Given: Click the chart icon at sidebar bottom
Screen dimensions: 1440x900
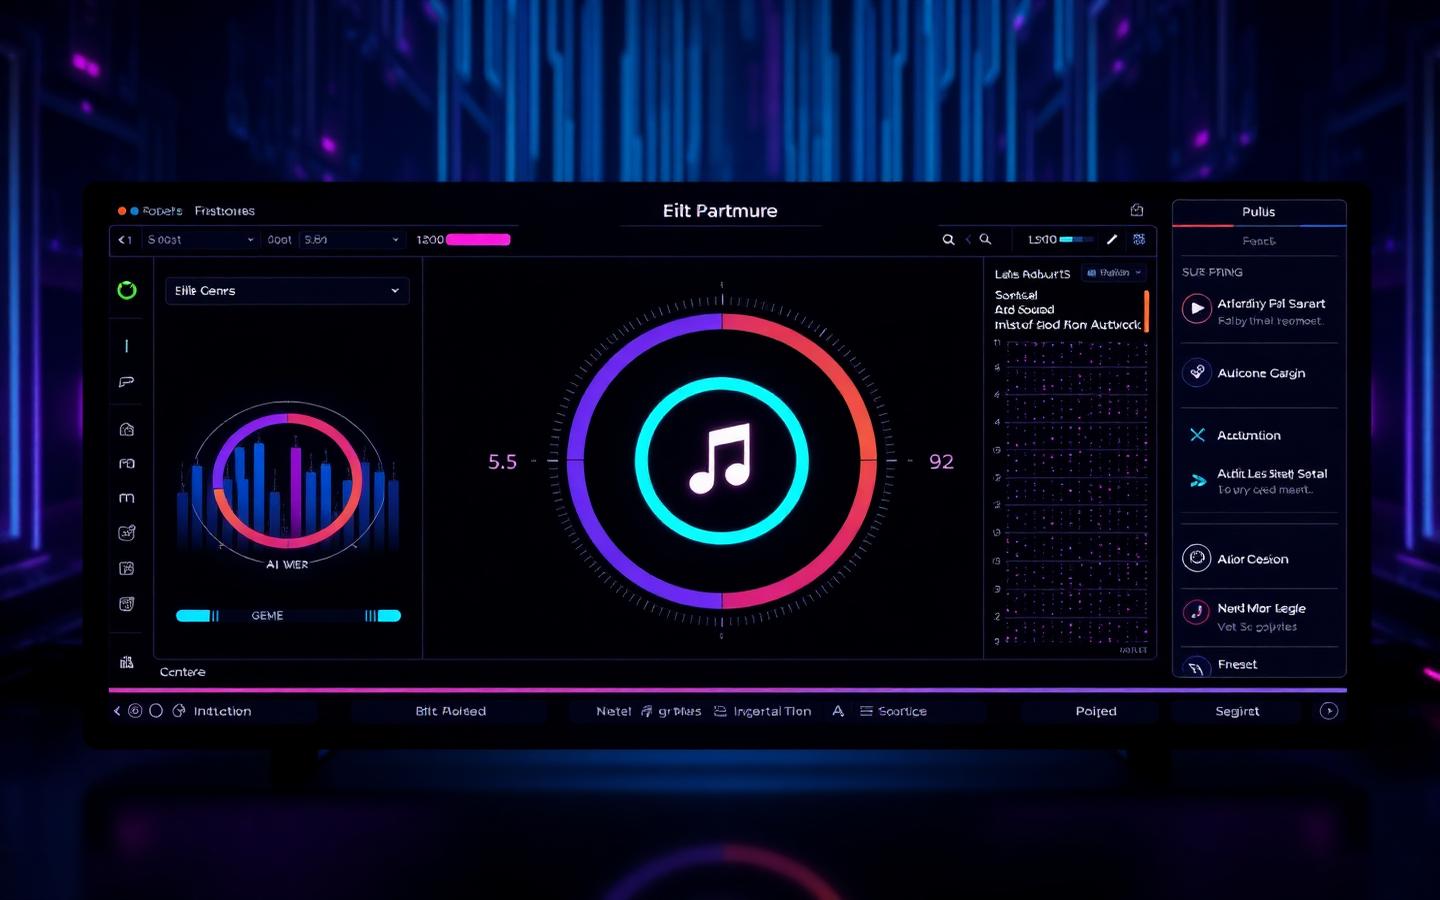Looking at the screenshot, I should [x=127, y=662].
